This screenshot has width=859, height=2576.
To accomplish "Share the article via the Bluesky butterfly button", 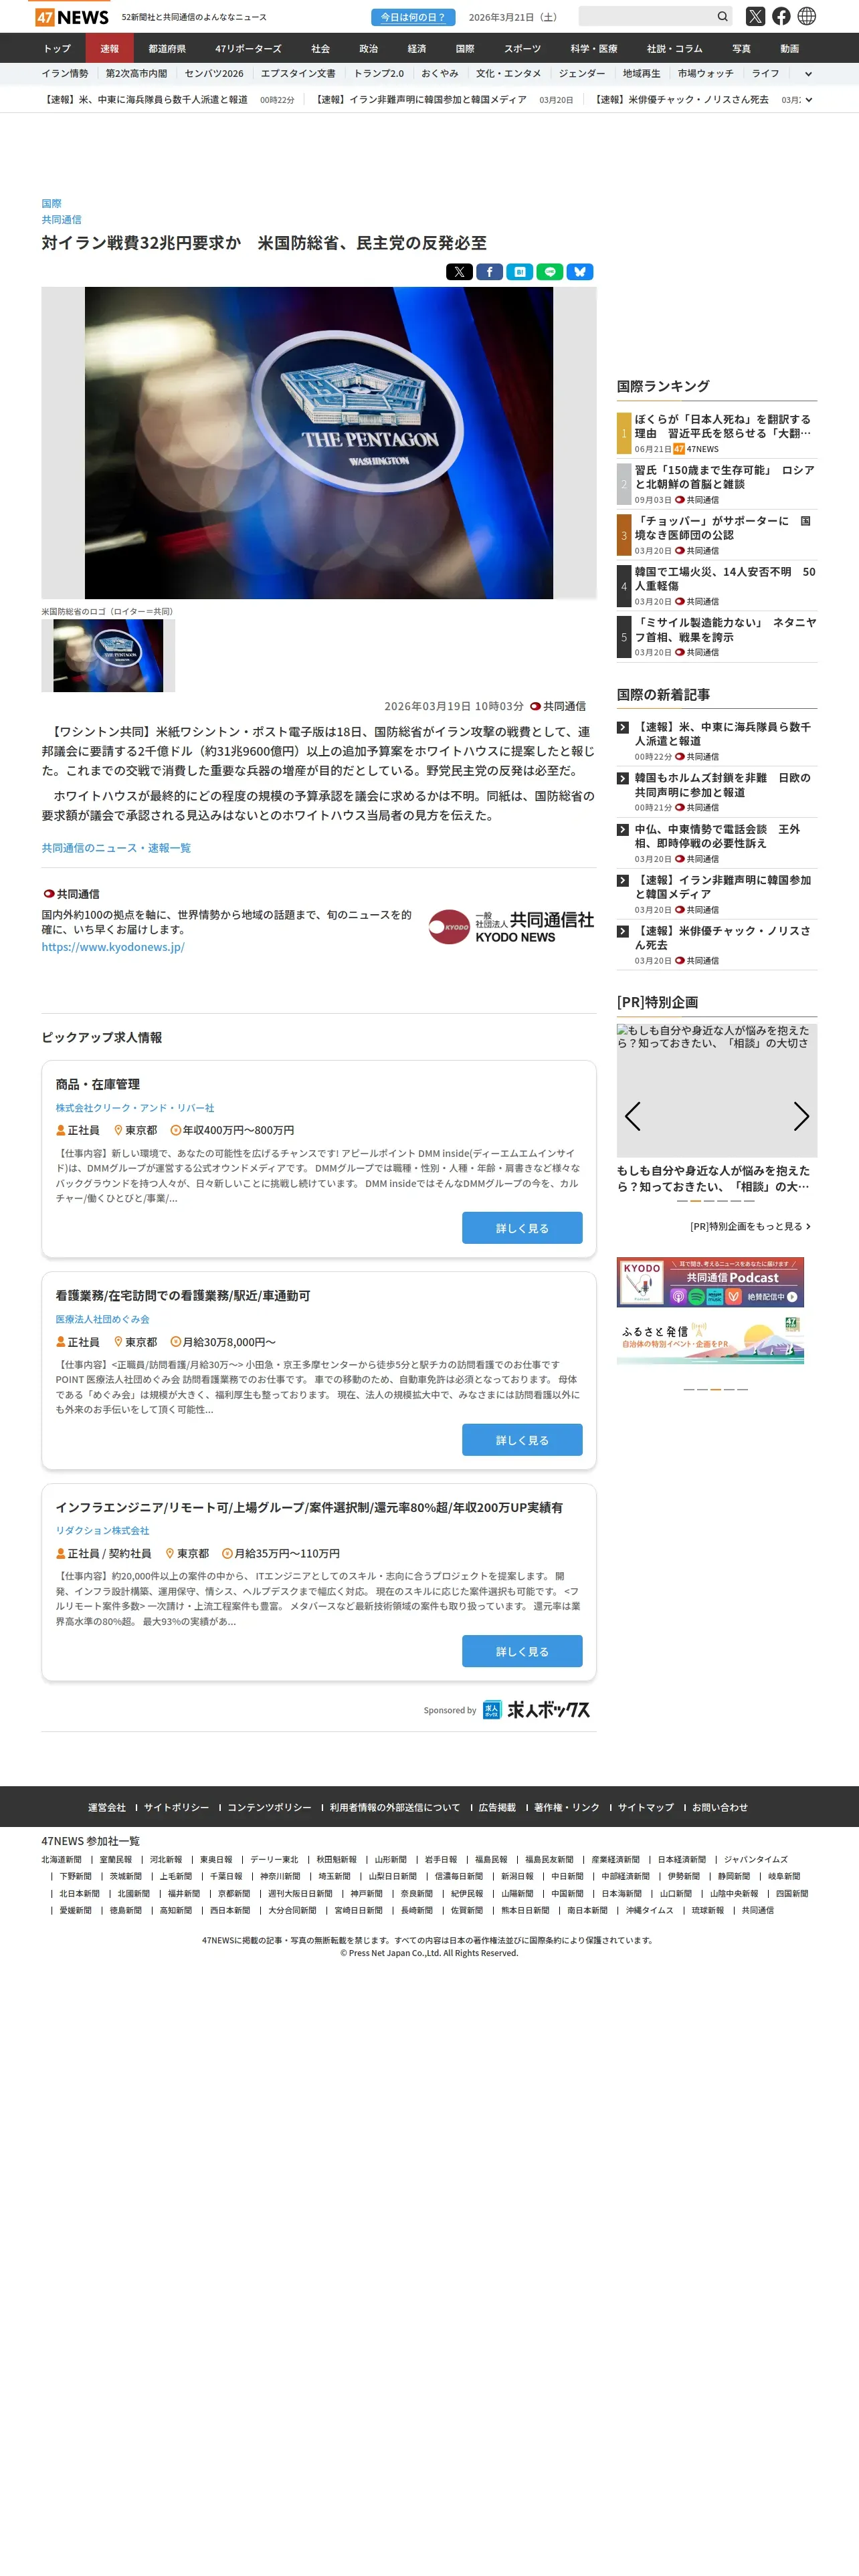I will coord(580,272).
